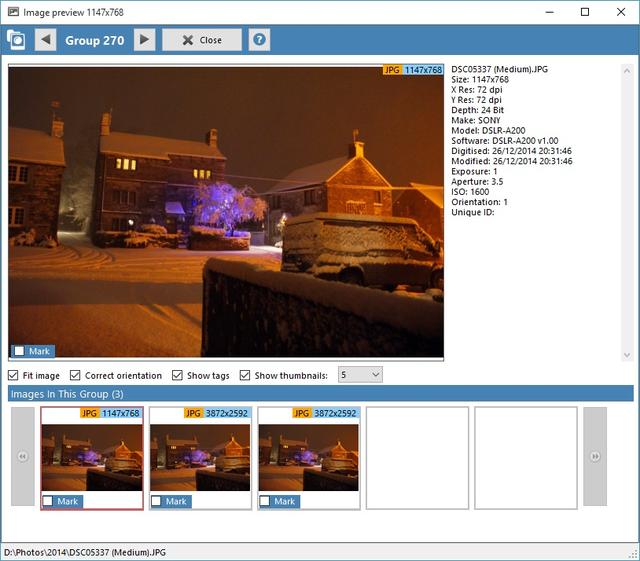Mark the large preview image
640x561 pixels.
[19, 351]
